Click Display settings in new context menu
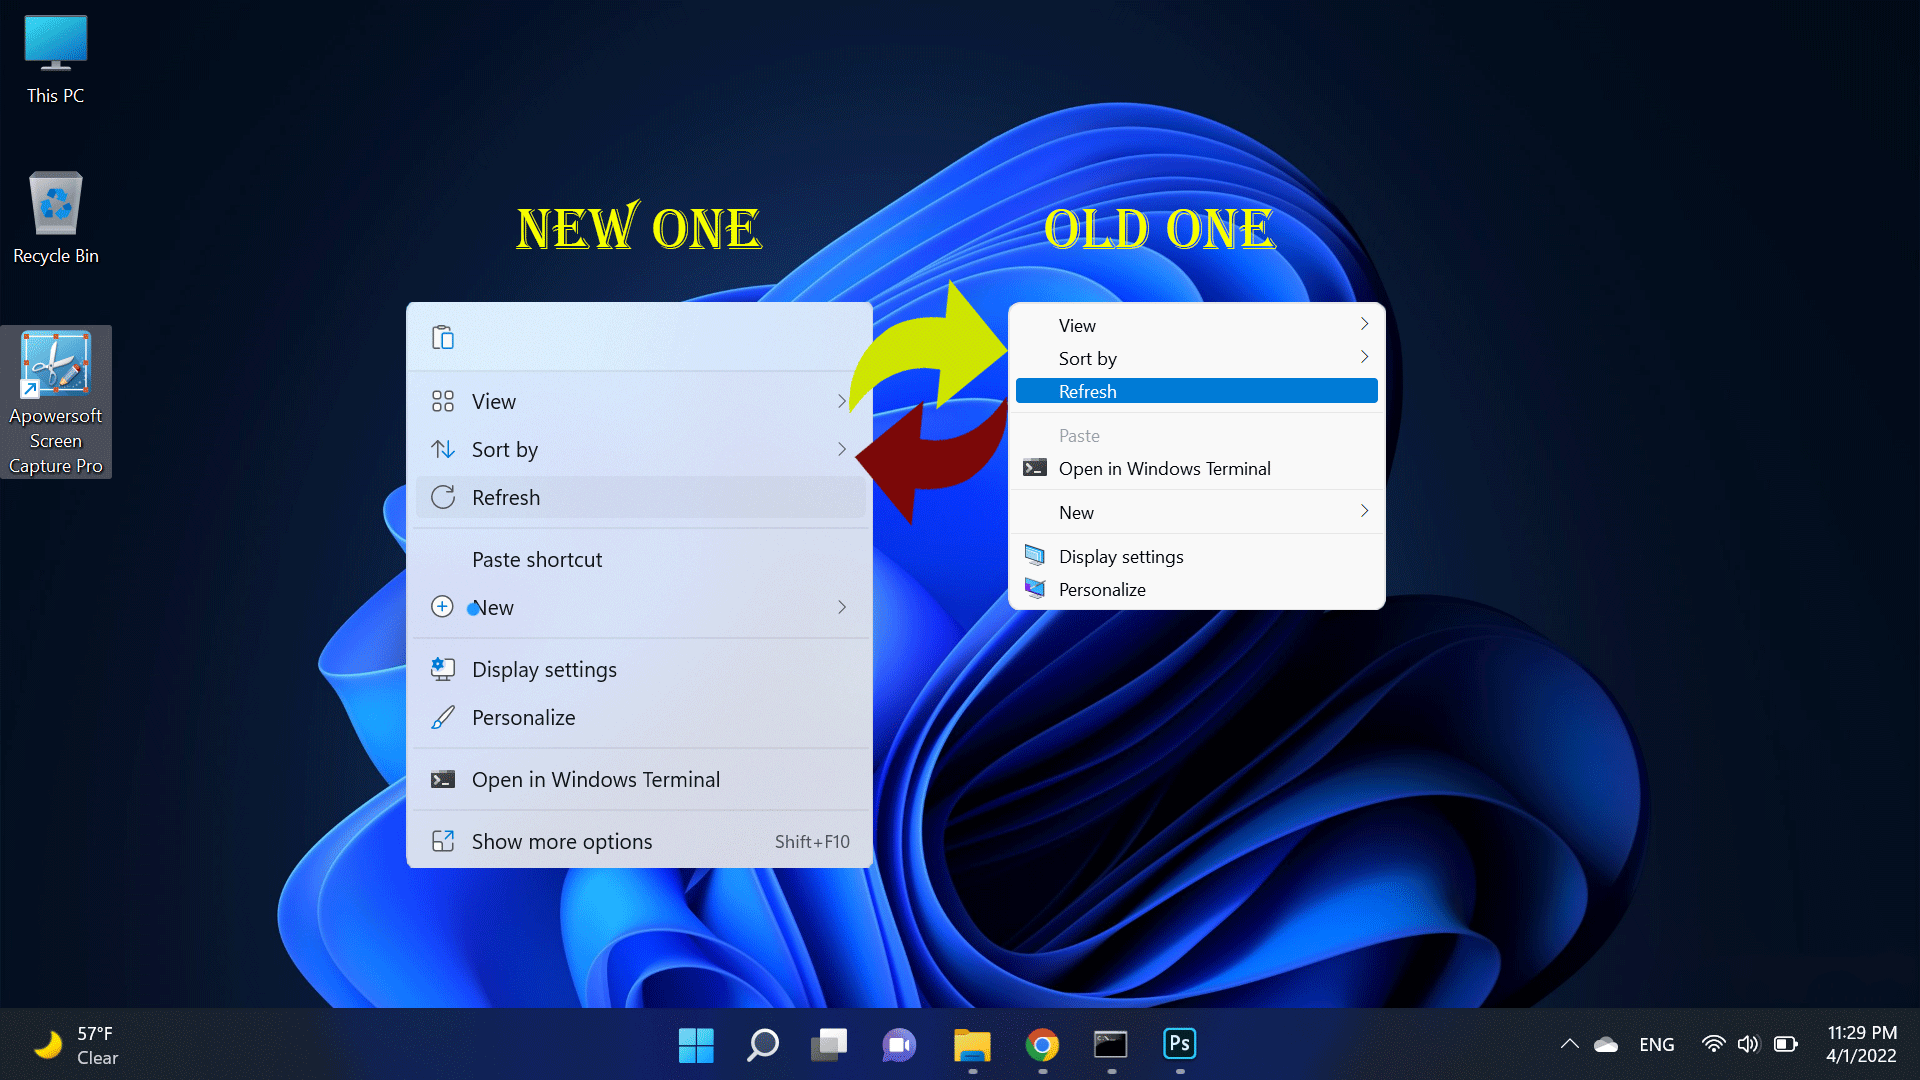Viewport: 1920px width, 1080px height. click(543, 669)
